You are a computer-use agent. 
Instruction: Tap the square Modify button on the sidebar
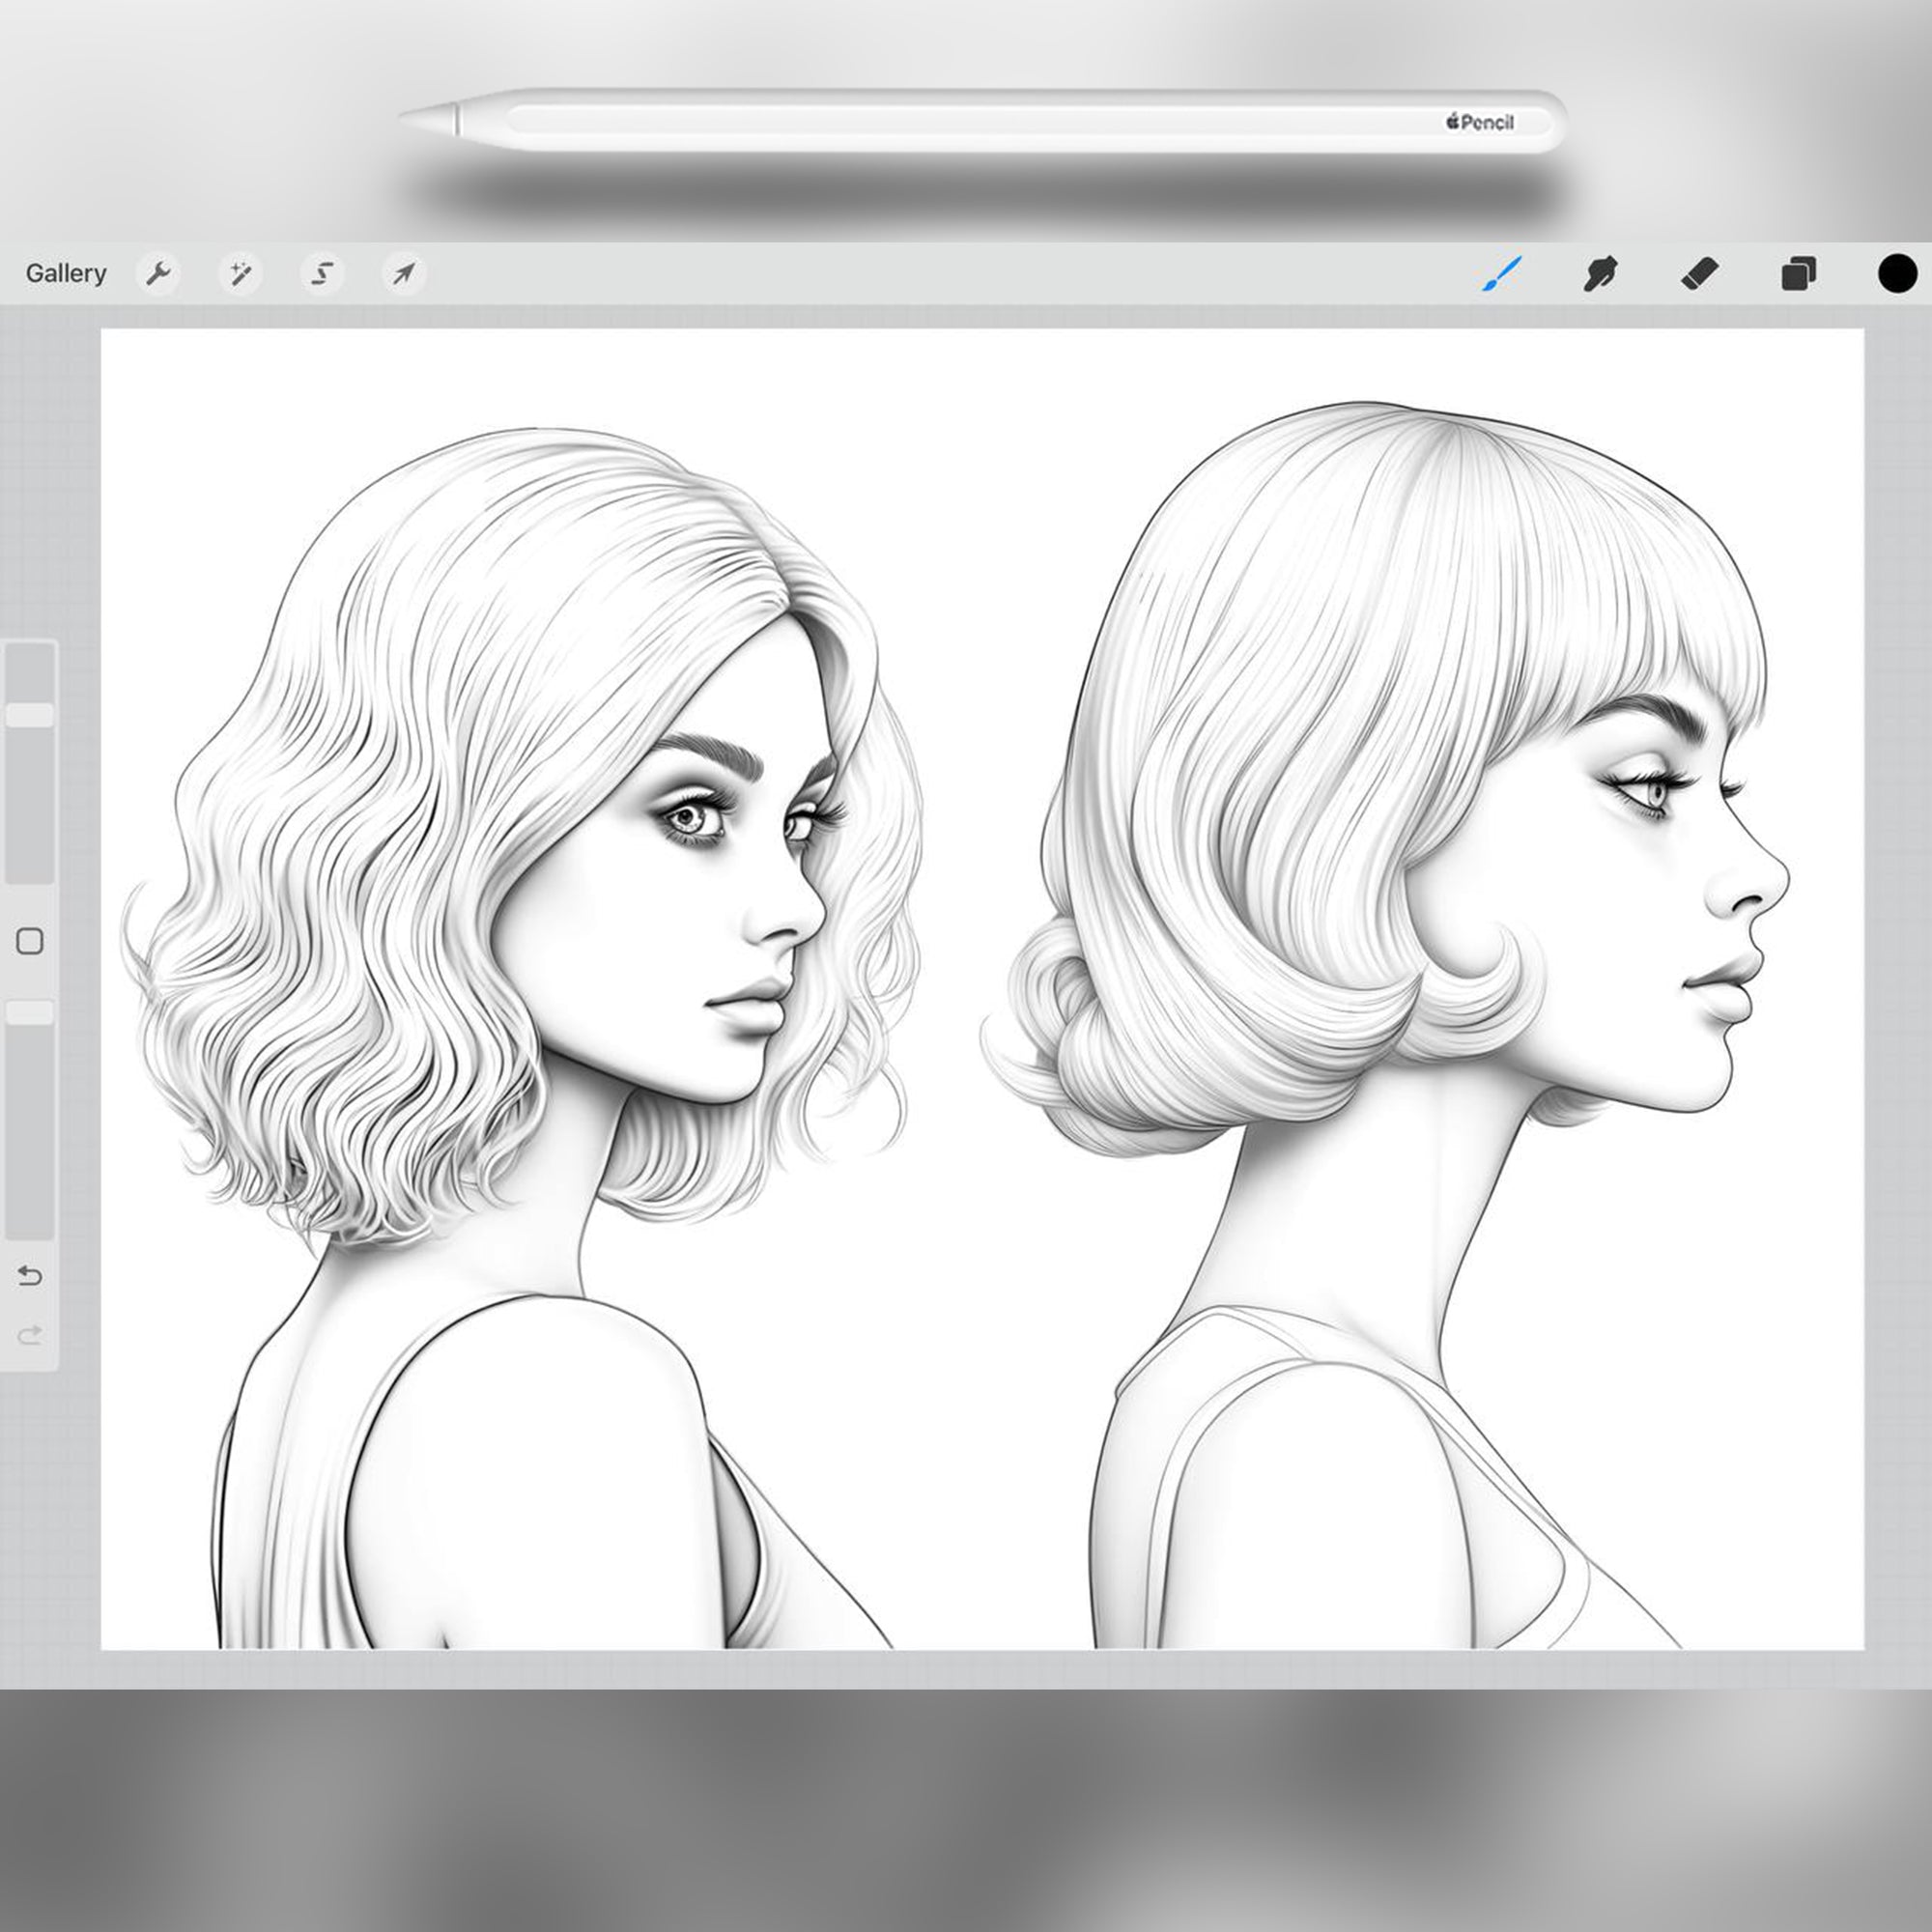30,942
